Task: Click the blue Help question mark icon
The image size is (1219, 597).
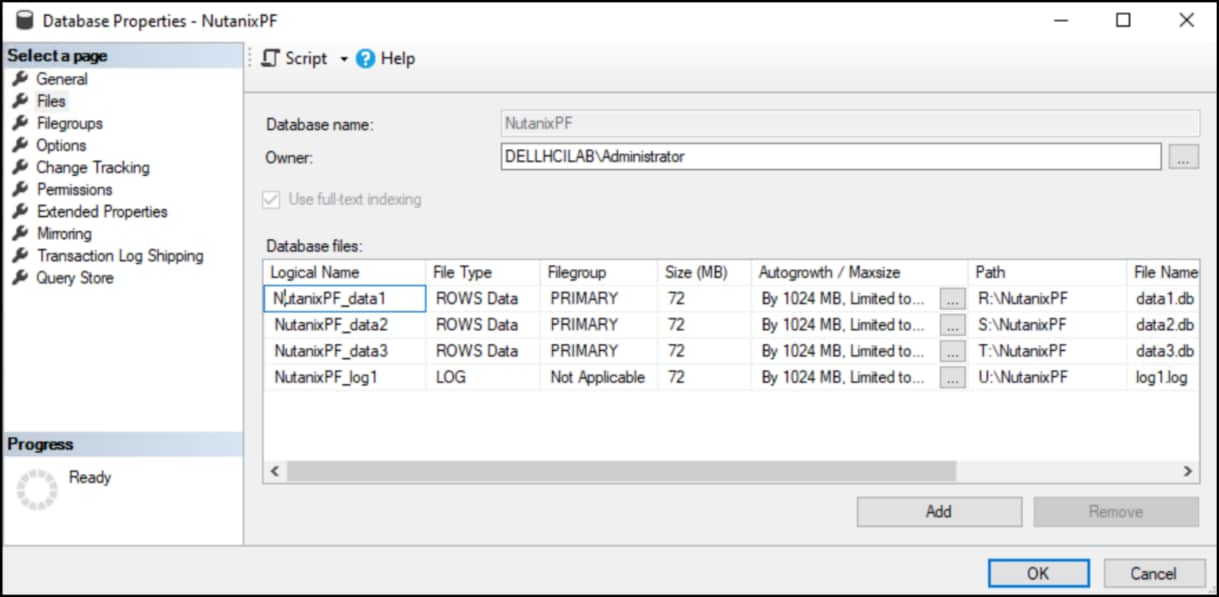Action: pyautogui.click(x=366, y=58)
